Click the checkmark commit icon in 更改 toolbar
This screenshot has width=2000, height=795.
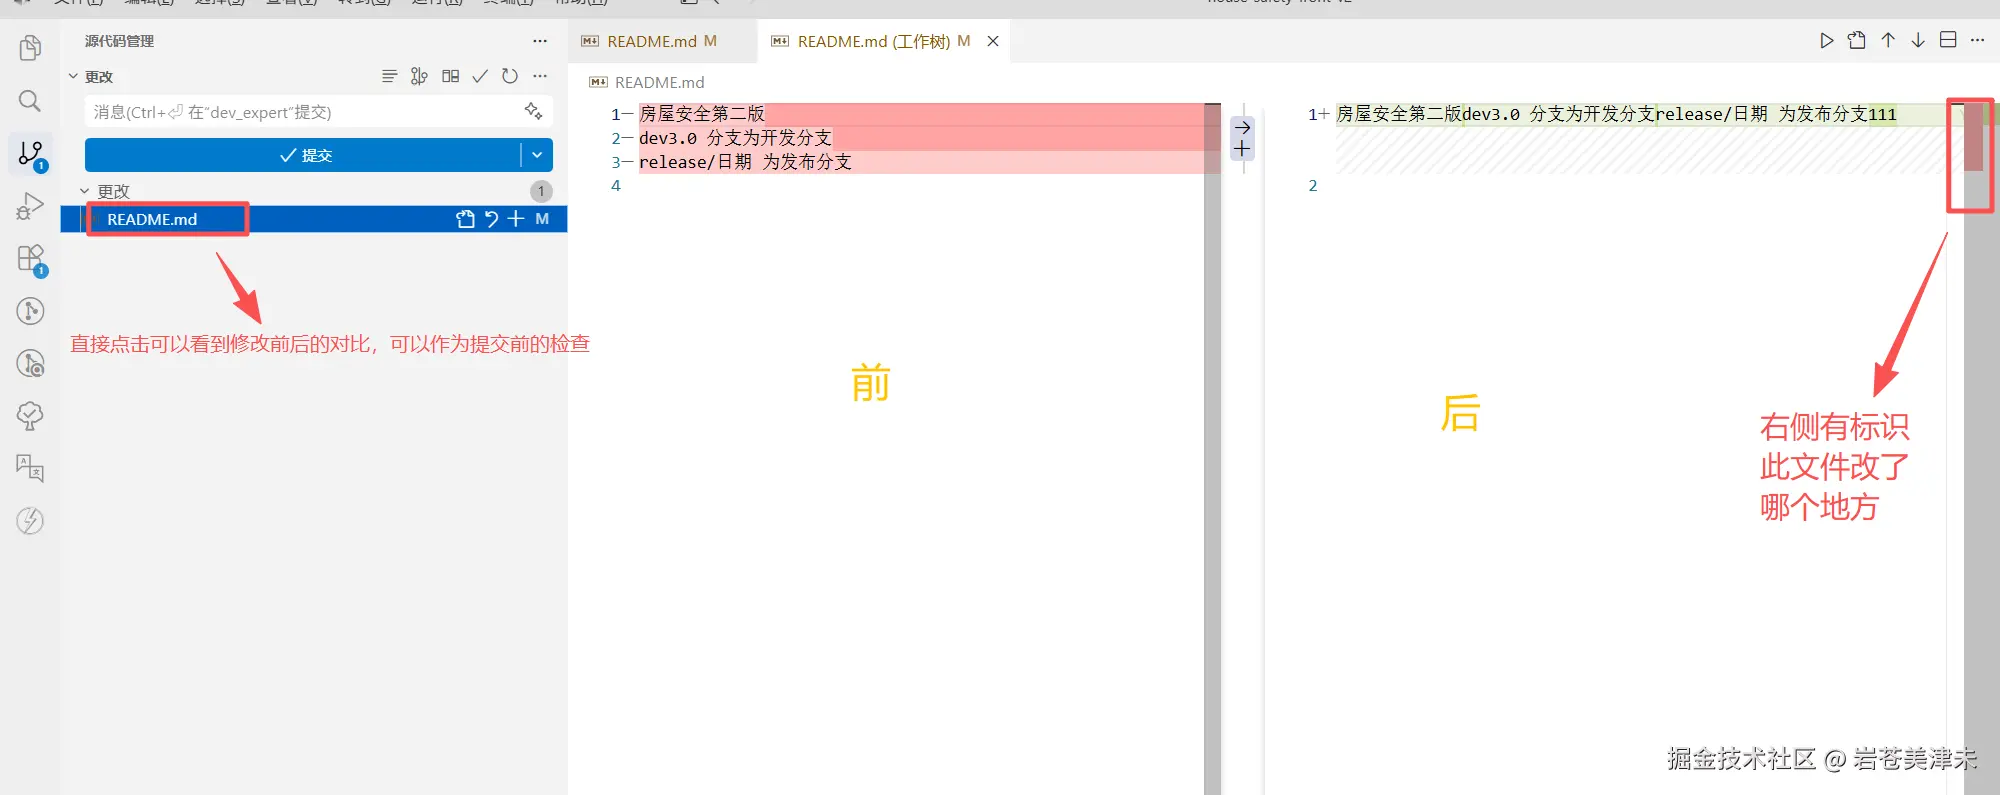coord(480,76)
